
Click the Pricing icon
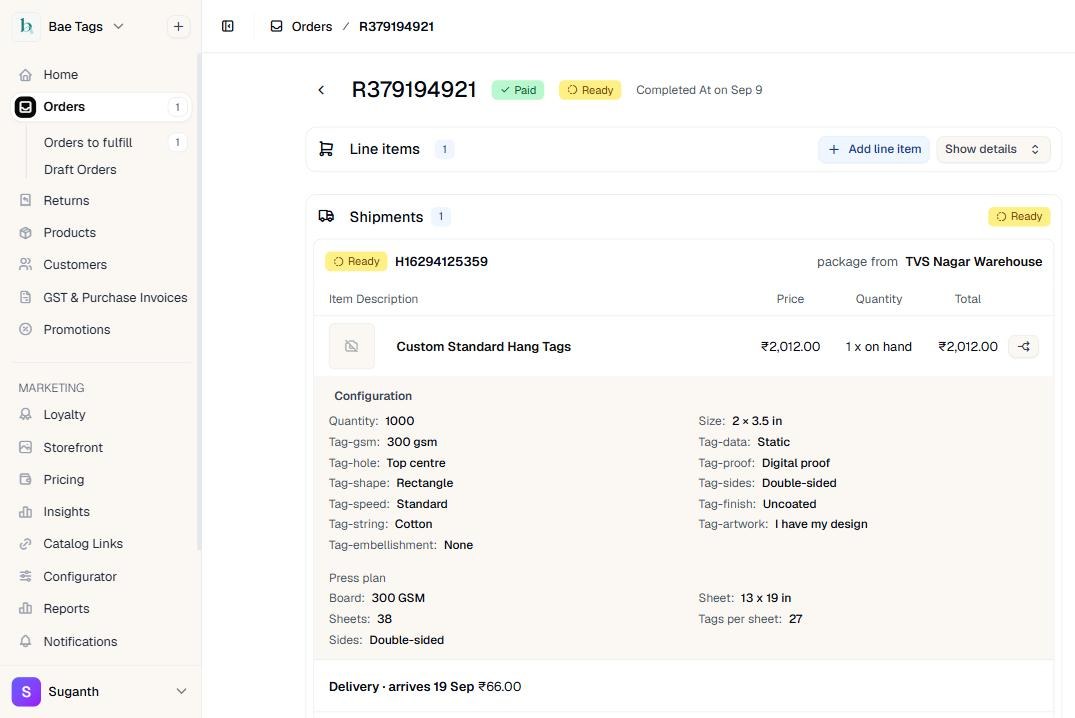click(25, 479)
